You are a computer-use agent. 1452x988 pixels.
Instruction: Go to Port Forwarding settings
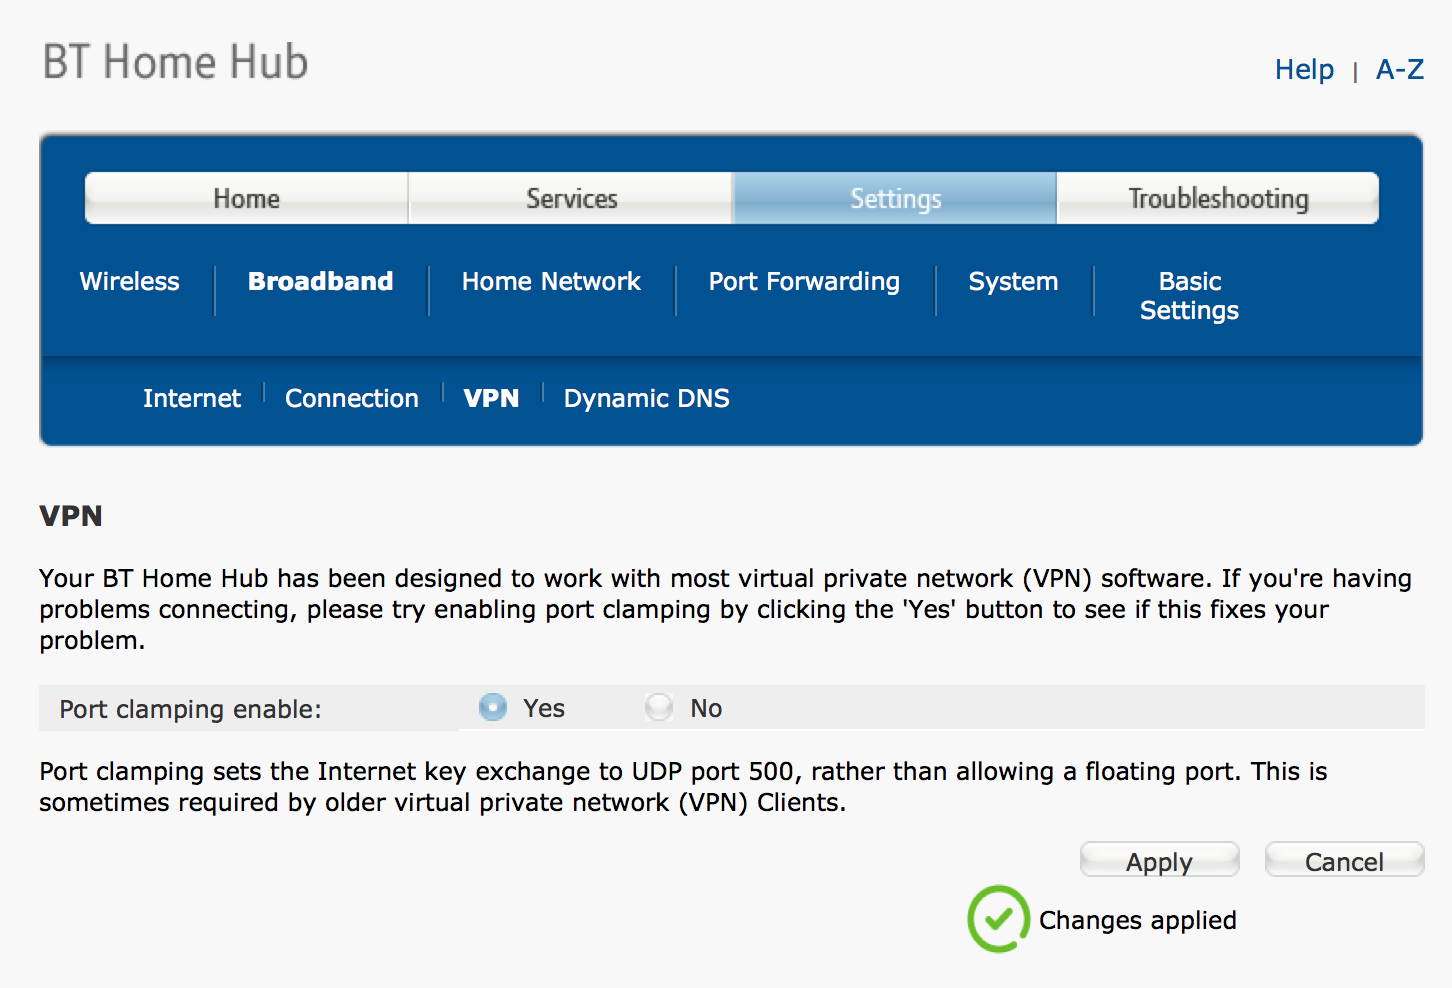click(x=804, y=282)
